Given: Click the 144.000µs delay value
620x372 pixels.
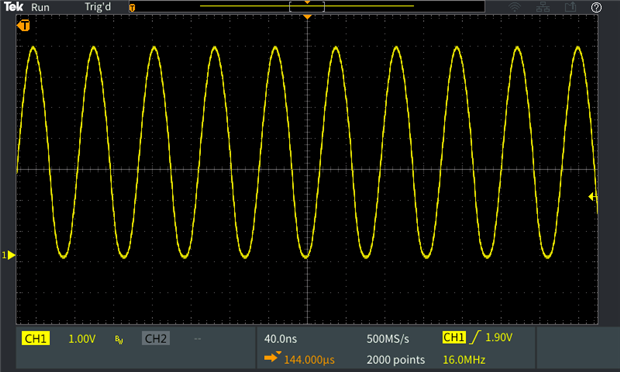Looking at the screenshot, I should pos(309,360).
